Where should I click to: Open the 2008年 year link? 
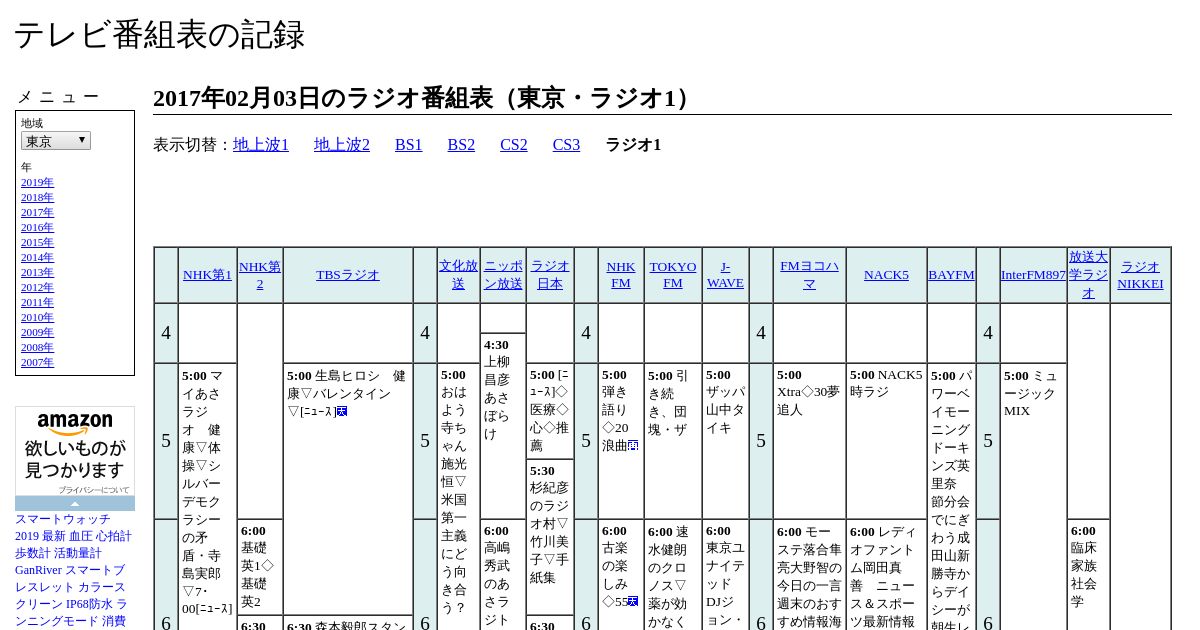[x=37, y=347]
